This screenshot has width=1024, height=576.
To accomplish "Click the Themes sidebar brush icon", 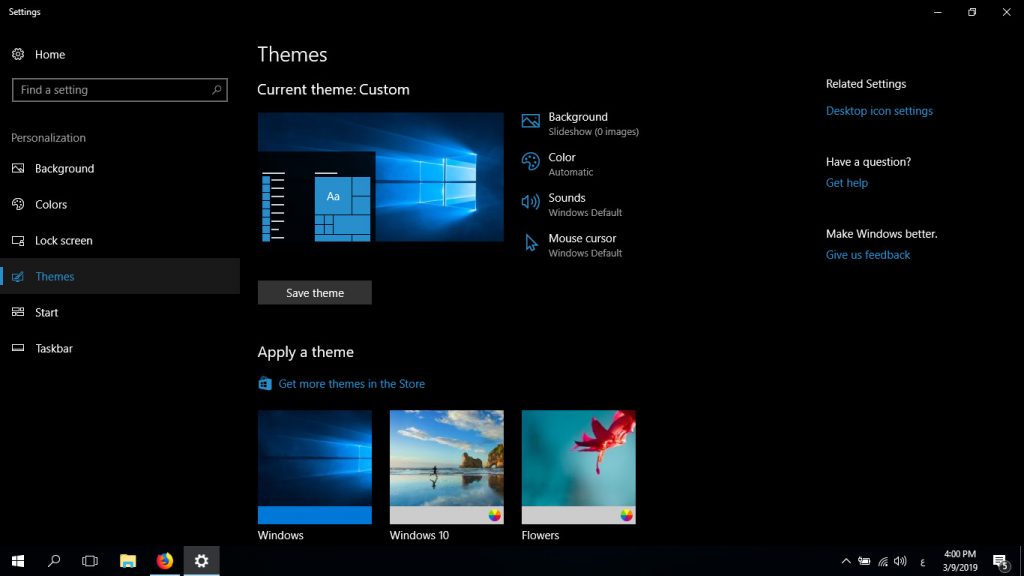I will 18,276.
